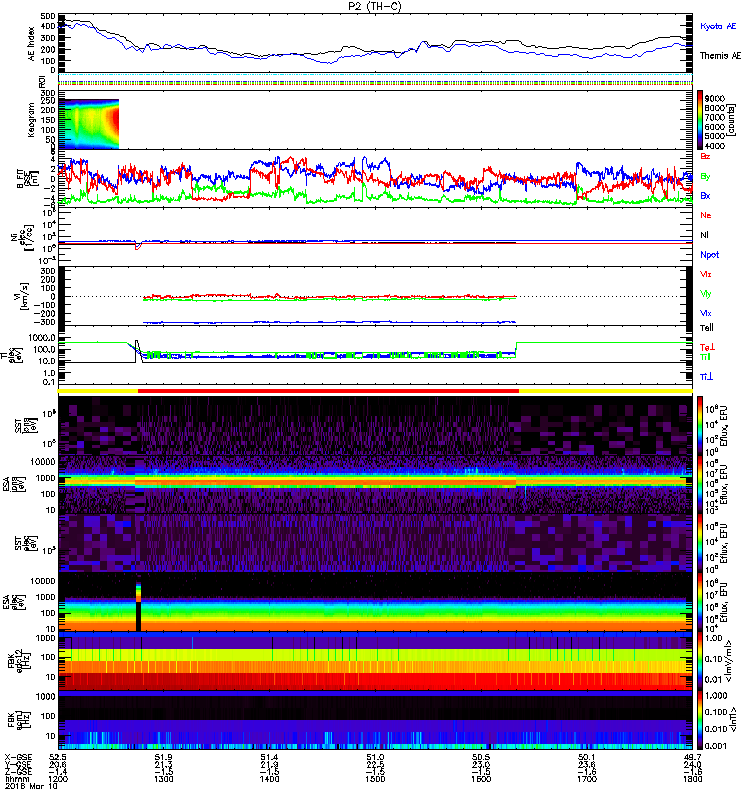This screenshot has width=750, height=800.
Task: Click the [counts] unit label beside Keogram bar
Action: coord(732,120)
